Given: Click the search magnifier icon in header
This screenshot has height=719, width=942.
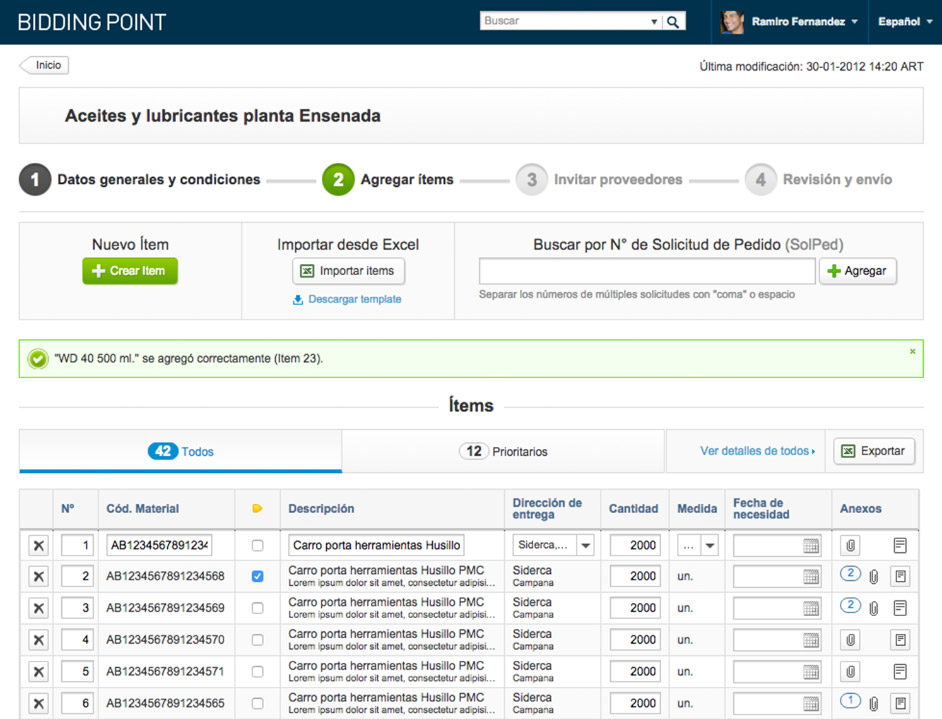Looking at the screenshot, I should 673,22.
